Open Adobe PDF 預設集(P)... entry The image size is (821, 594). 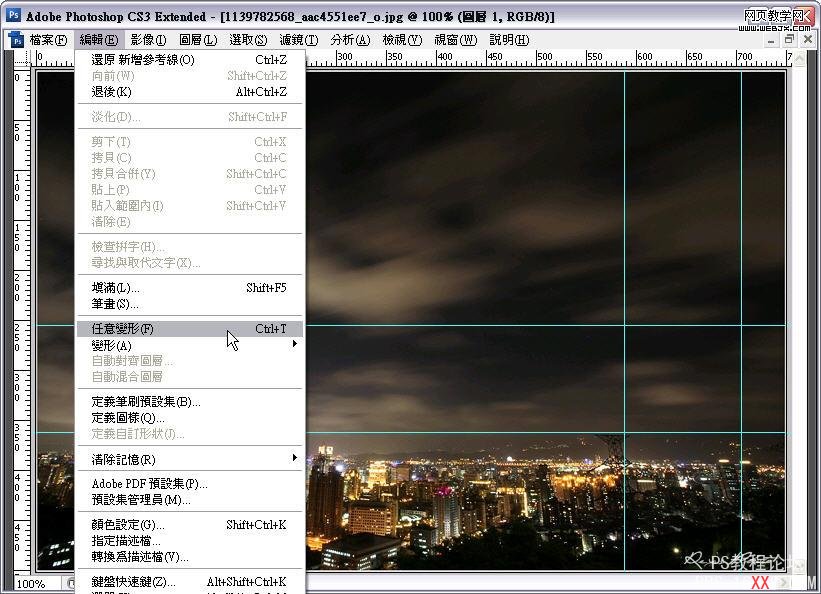click(190, 484)
